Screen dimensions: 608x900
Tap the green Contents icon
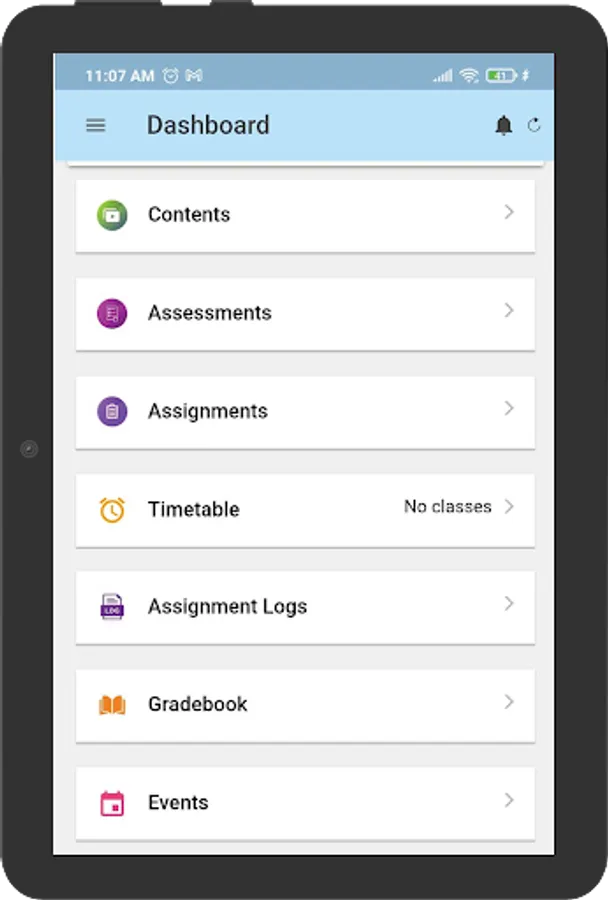coord(112,215)
